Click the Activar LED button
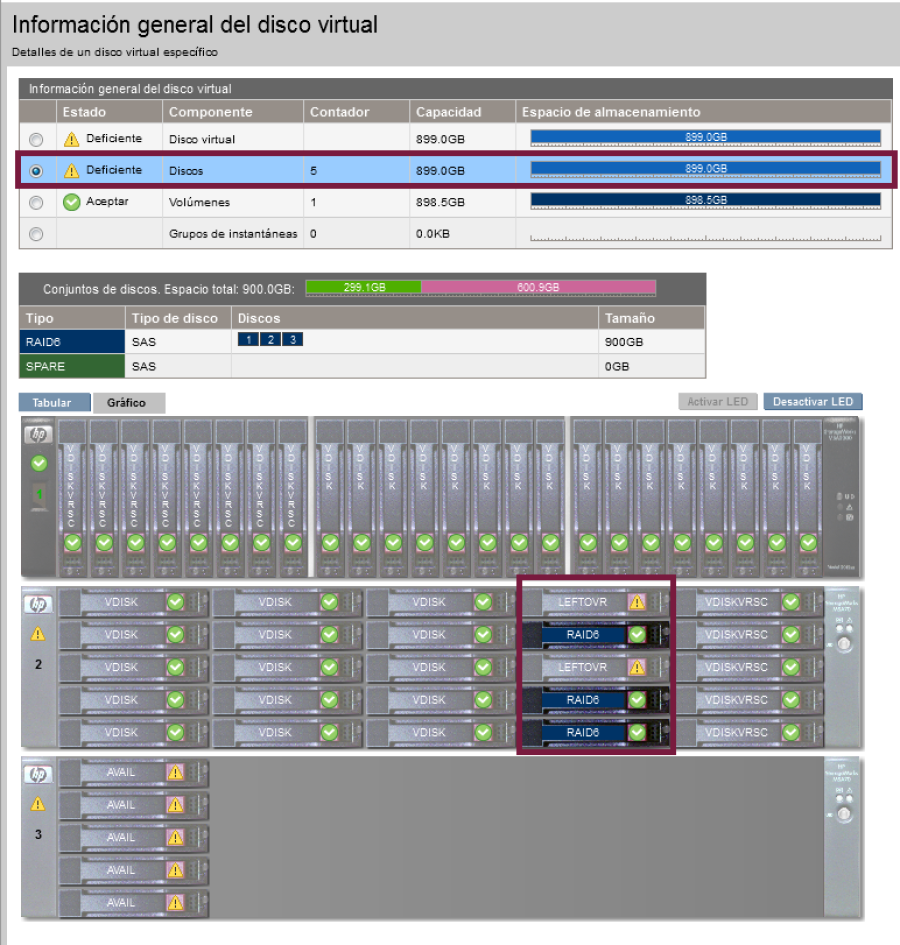The image size is (900, 945). (x=717, y=402)
